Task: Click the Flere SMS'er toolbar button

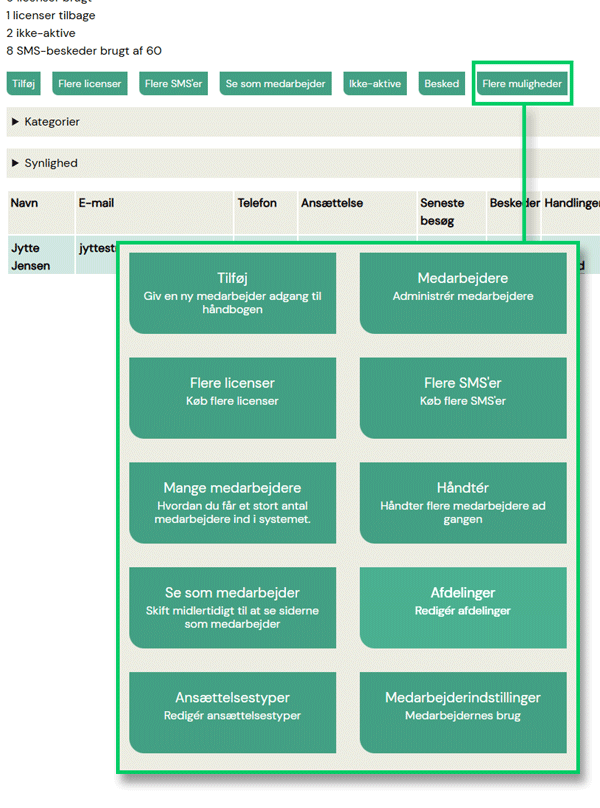Action: (x=173, y=83)
